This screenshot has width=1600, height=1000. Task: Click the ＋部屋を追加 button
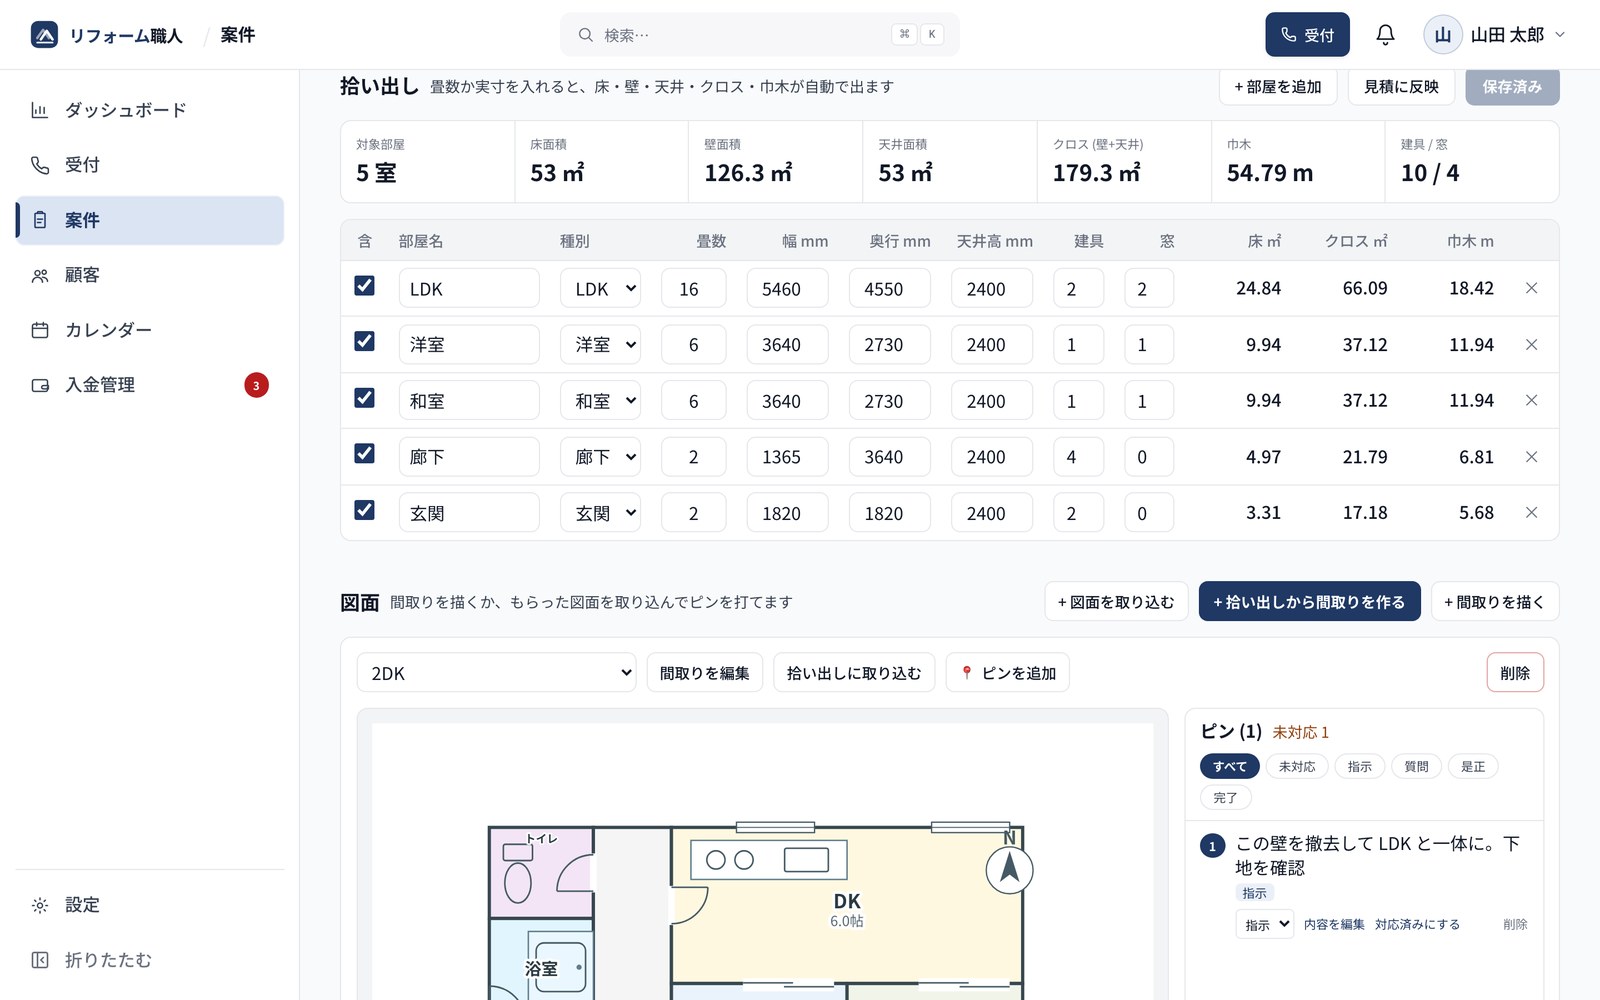1278,87
